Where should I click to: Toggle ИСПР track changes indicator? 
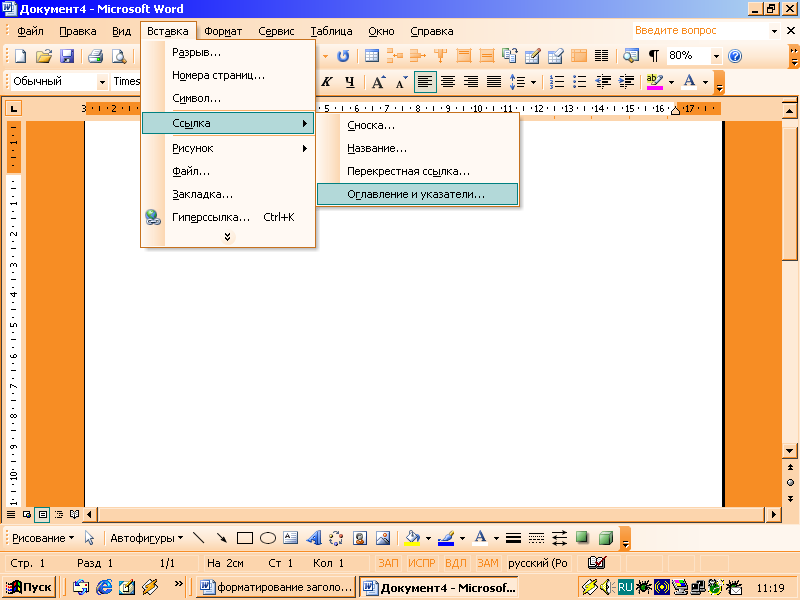[421, 563]
